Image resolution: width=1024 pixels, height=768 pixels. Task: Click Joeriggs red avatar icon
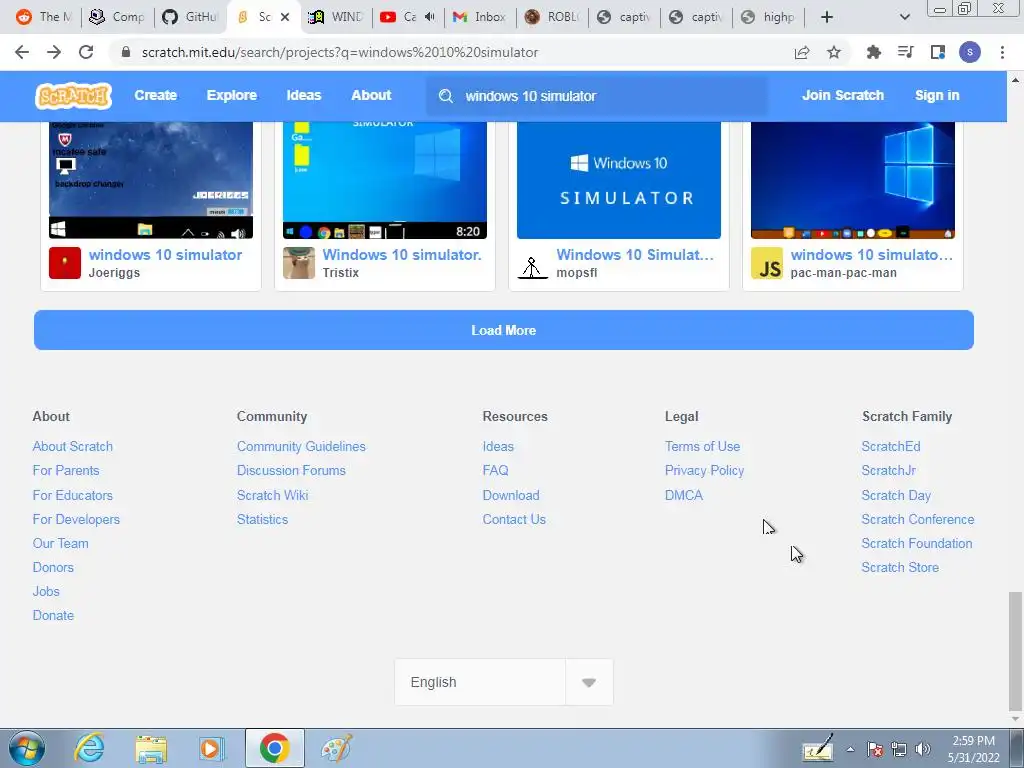coord(65,263)
